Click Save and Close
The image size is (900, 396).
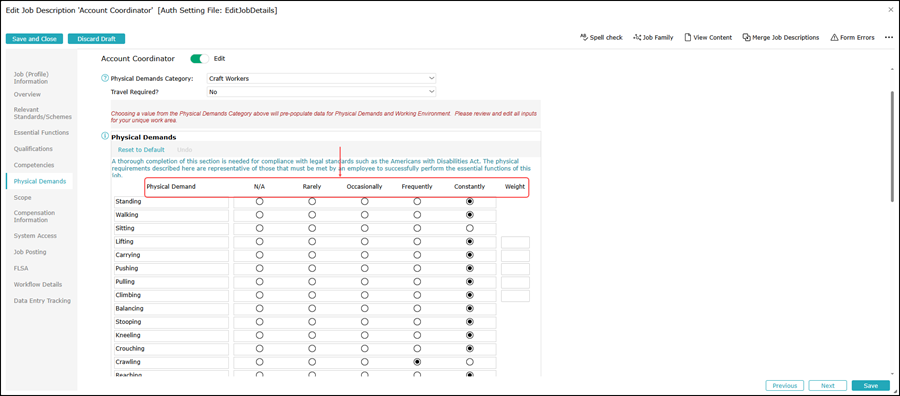pos(34,39)
